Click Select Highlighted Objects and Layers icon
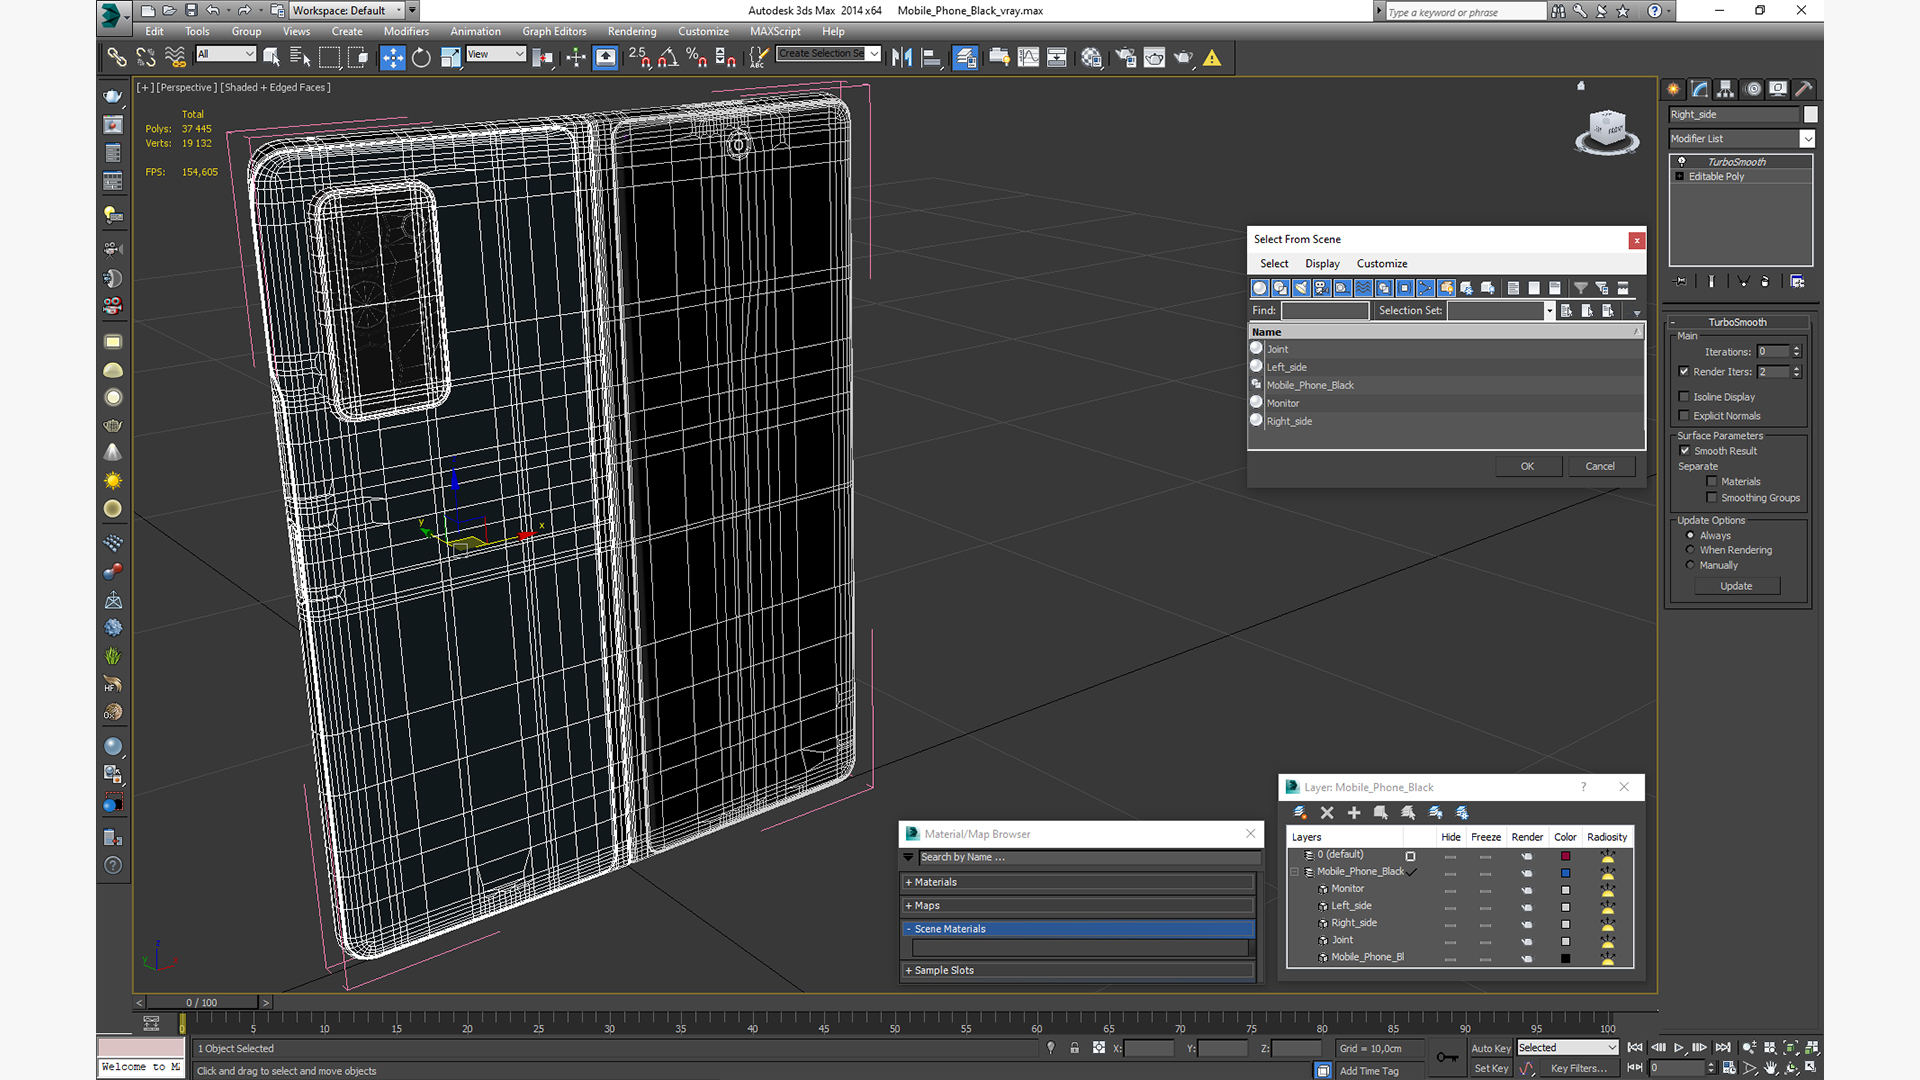The height and width of the screenshot is (1080, 1920). click(1381, 813)
